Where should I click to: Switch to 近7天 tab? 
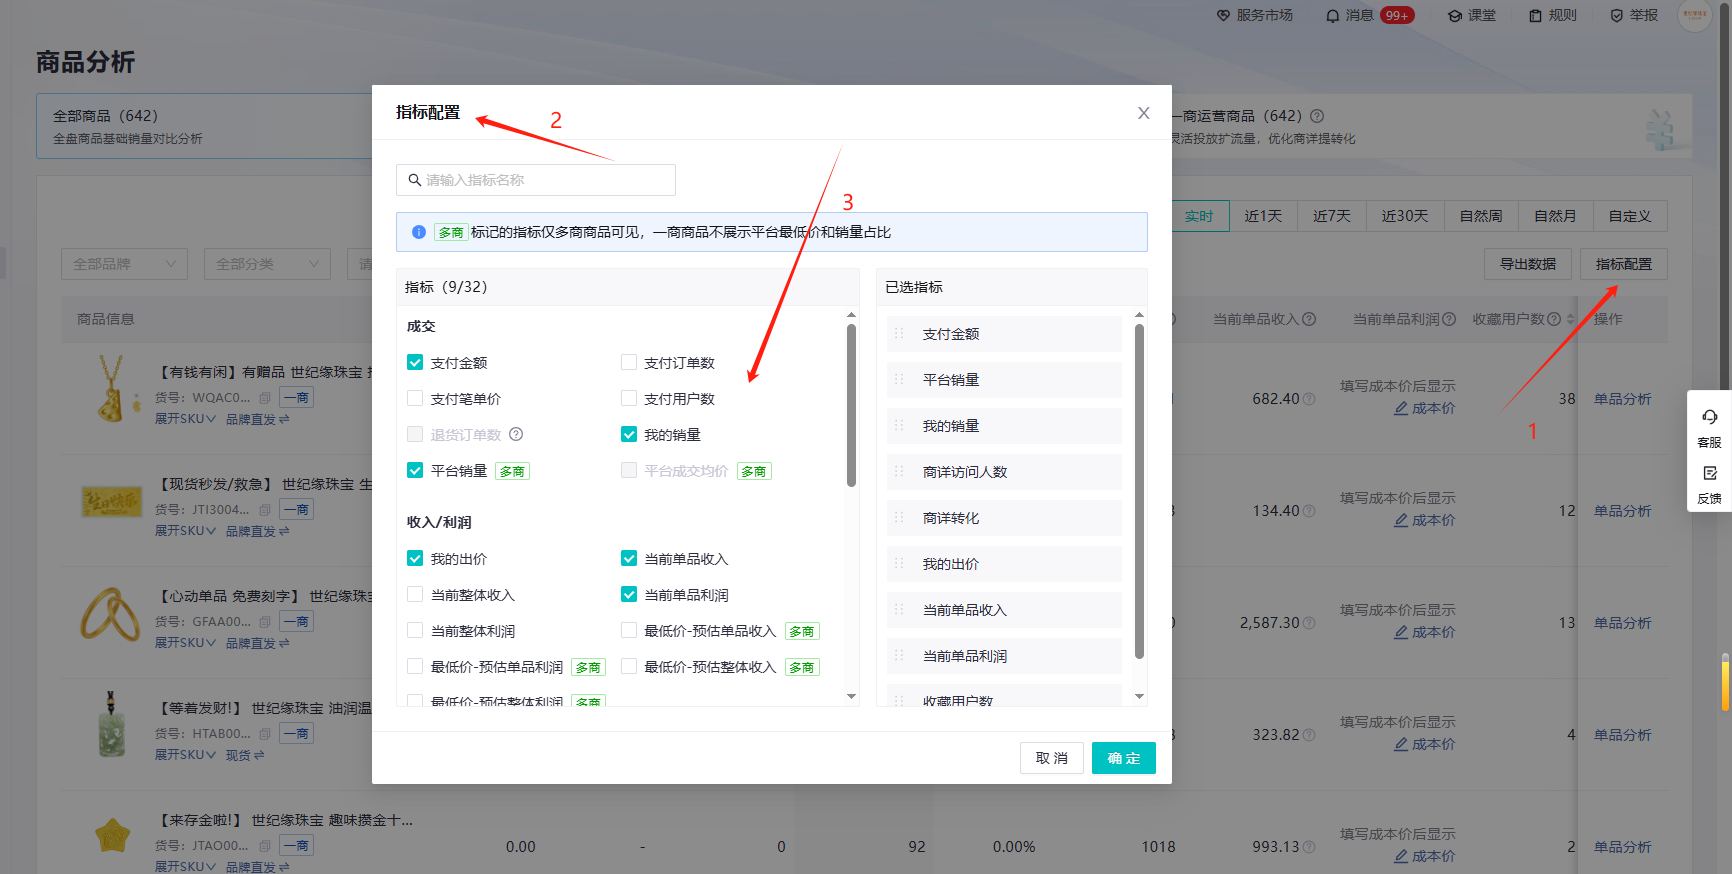click(1331, 216)
